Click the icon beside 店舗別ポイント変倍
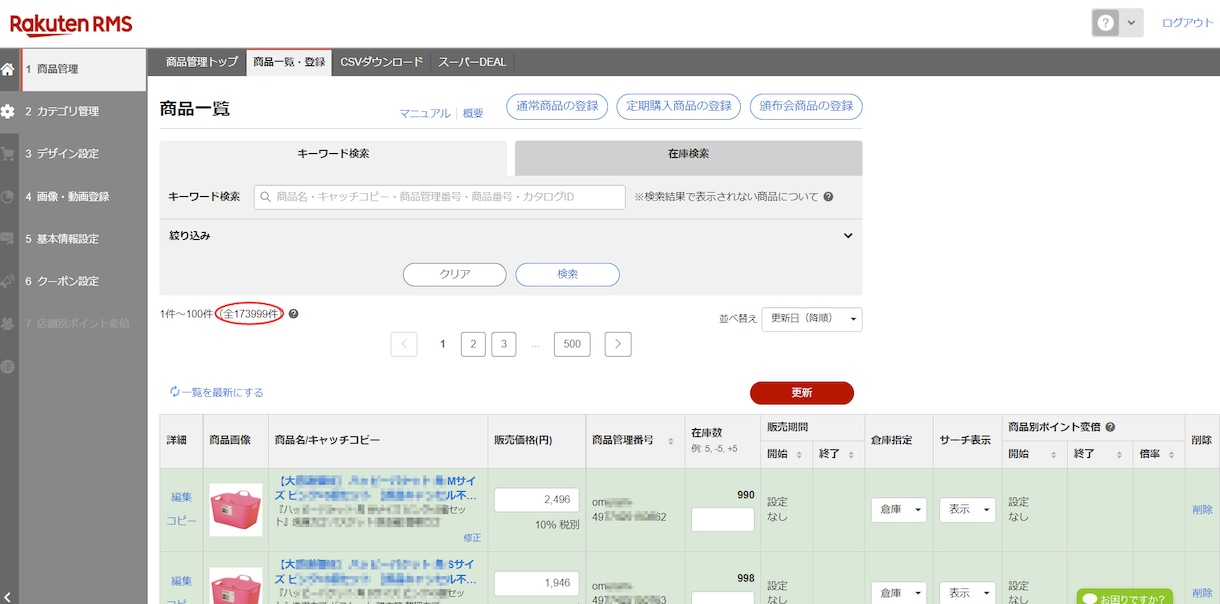The image size is (1220, 604). (x=8, y=324)
